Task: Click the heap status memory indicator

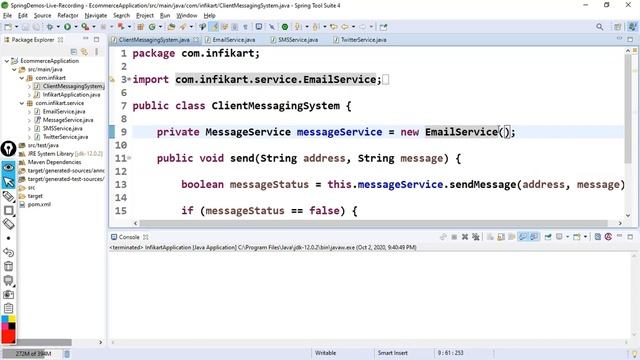Action: [x=32, y=353]
